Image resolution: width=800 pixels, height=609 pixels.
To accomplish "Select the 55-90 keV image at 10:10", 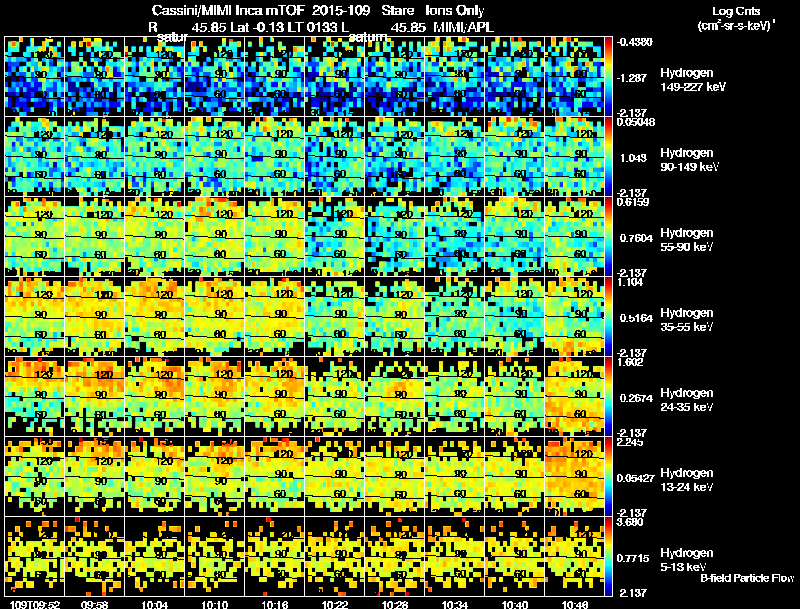I will (215, 236).
